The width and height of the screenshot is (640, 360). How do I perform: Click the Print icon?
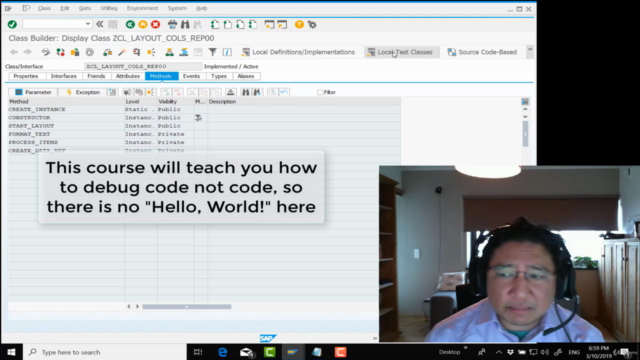pyautogui.click(x=173, y=24)
